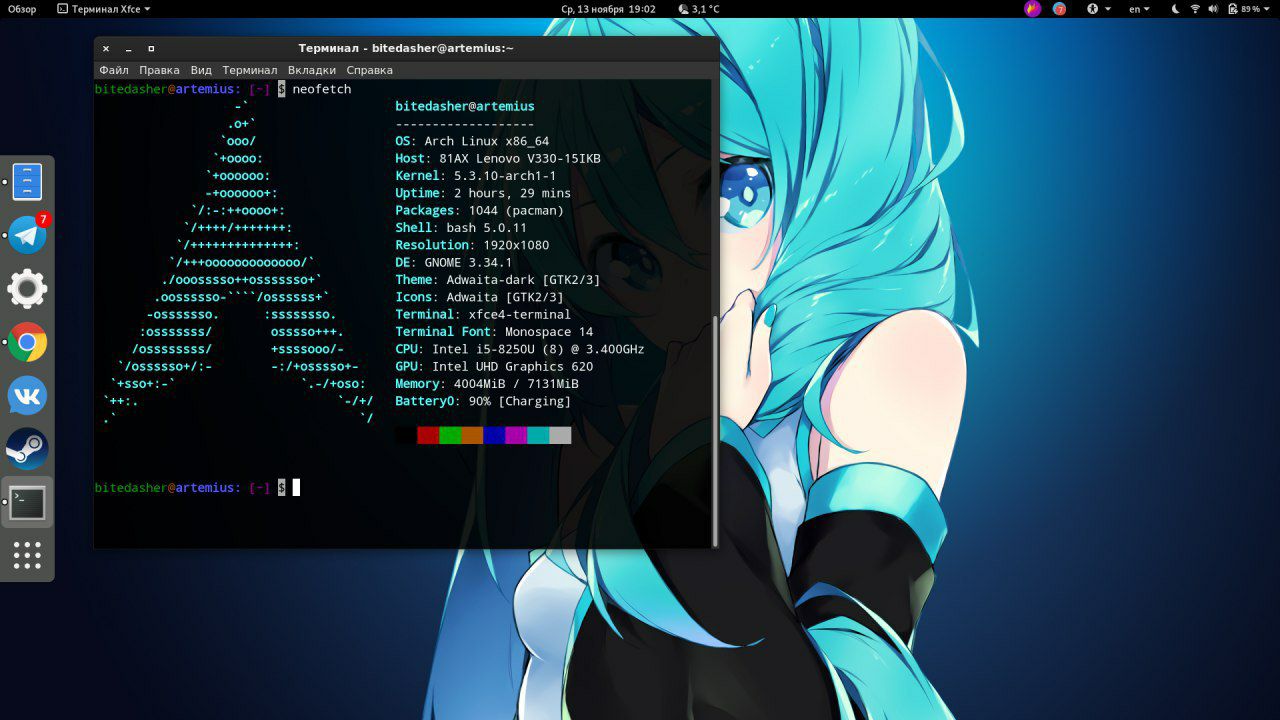
Task: Open the Обзор activities overview
Action: [22, 9]
